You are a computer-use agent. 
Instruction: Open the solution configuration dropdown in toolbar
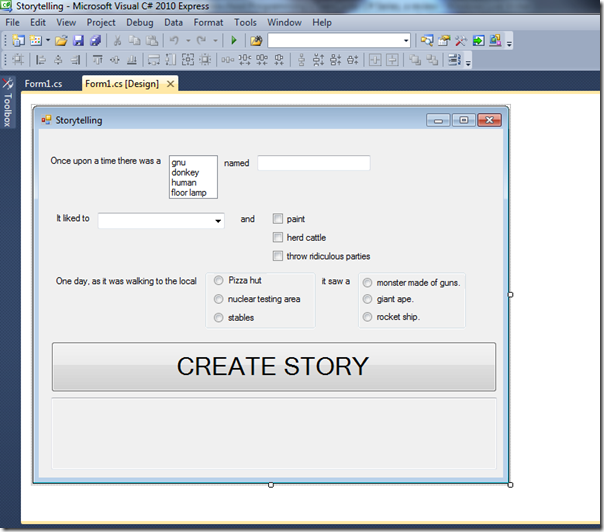(x=405, y=41)
